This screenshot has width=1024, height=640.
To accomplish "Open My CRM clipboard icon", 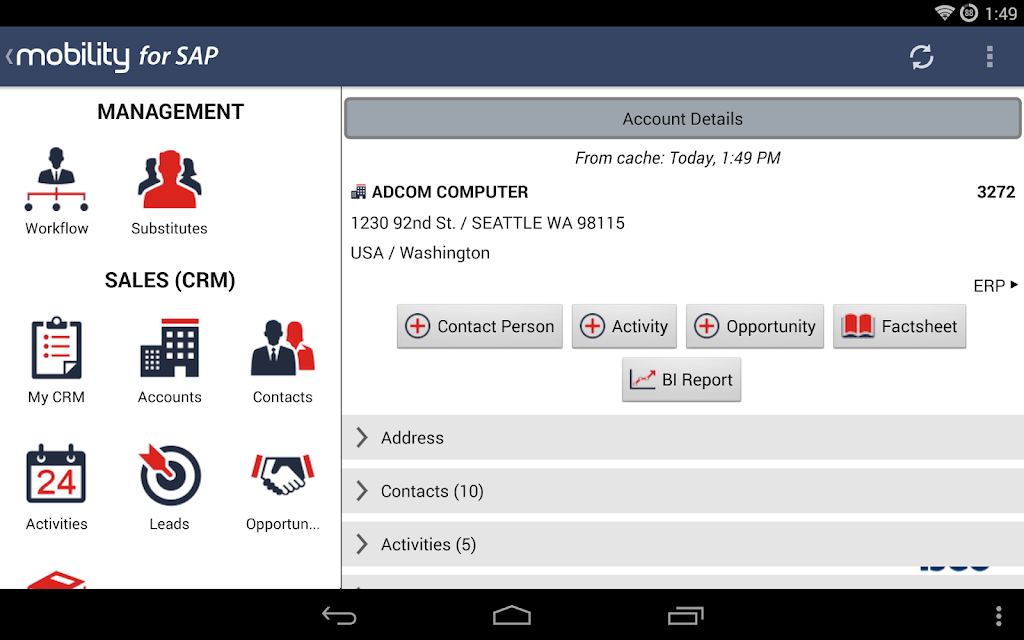I will coord(56,348).
